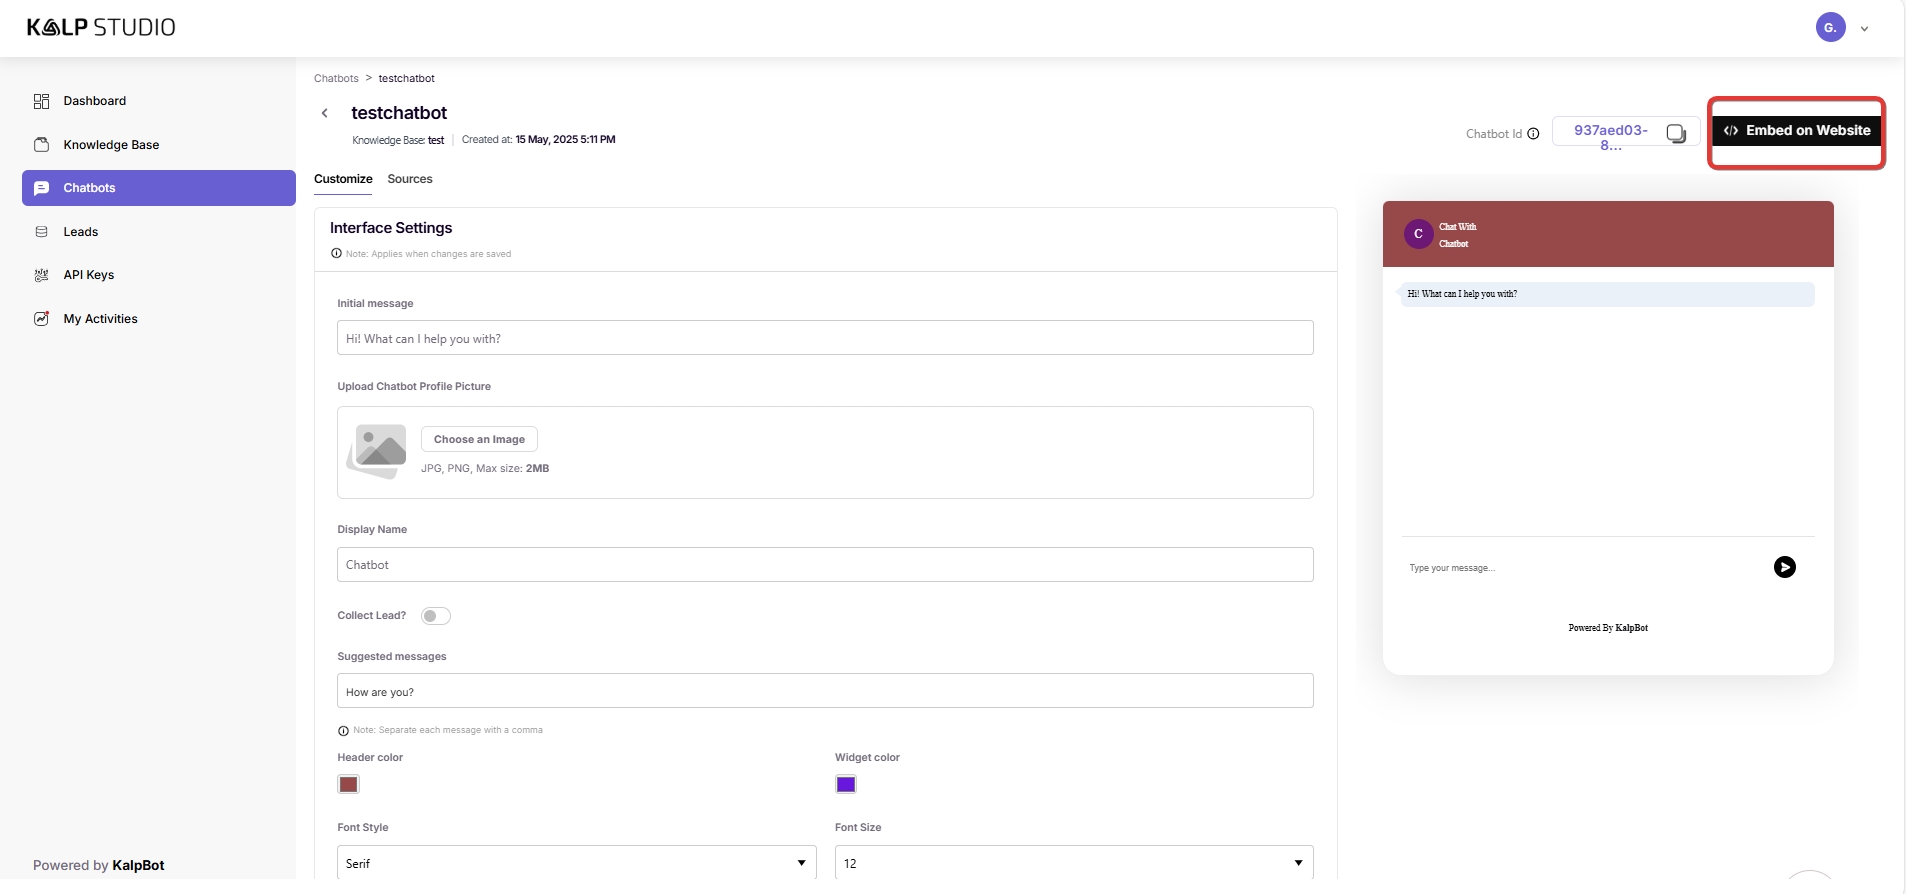Click Choose an Image button

click(x=479, y=440)
